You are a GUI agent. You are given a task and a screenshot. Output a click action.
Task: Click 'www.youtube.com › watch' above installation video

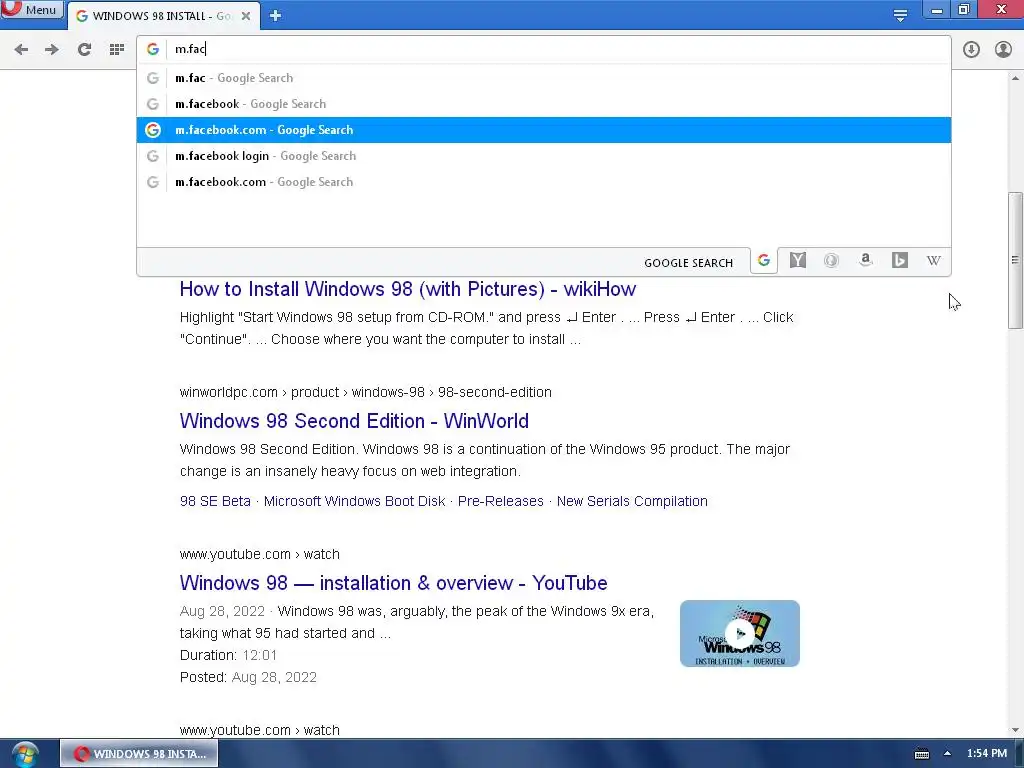point(259,554)
